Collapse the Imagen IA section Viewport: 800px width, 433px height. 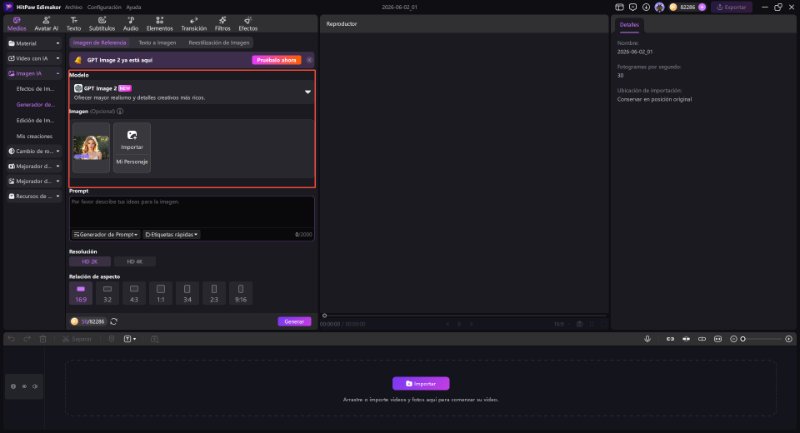(34, 73)
